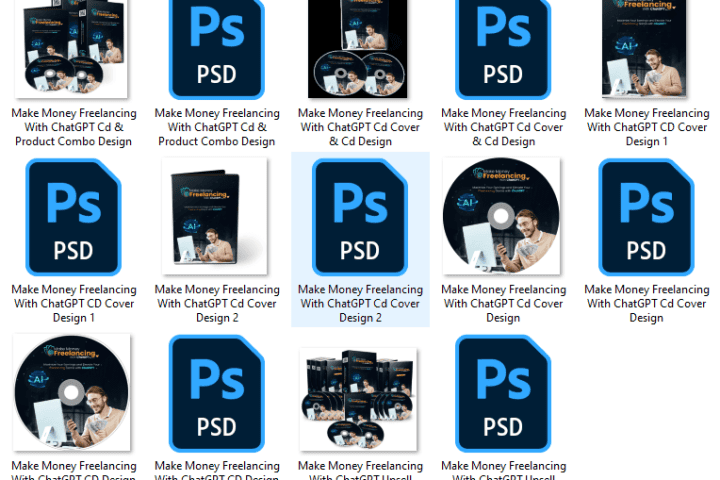Select the CD Design PSD file icon
Viewport: 720px width, 480px height.
click(217, 393)
